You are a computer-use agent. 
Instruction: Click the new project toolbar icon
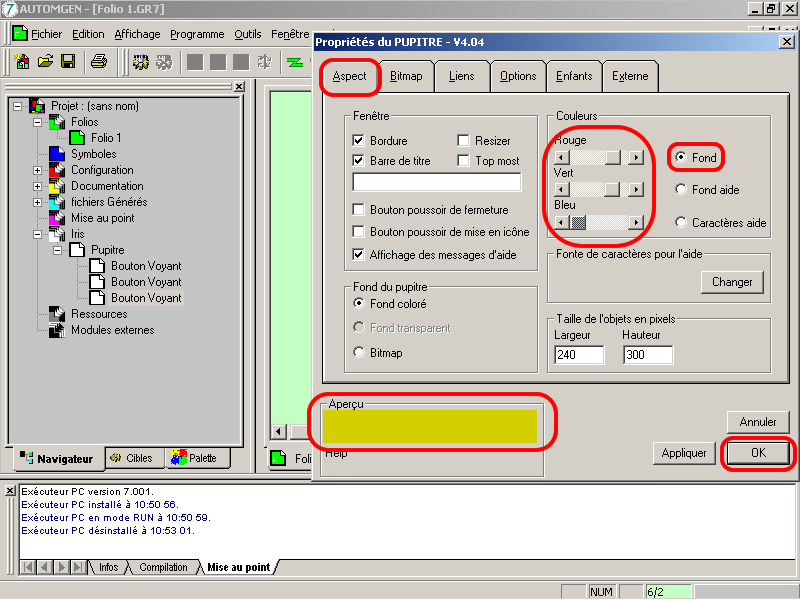click(x=22, y=62)
